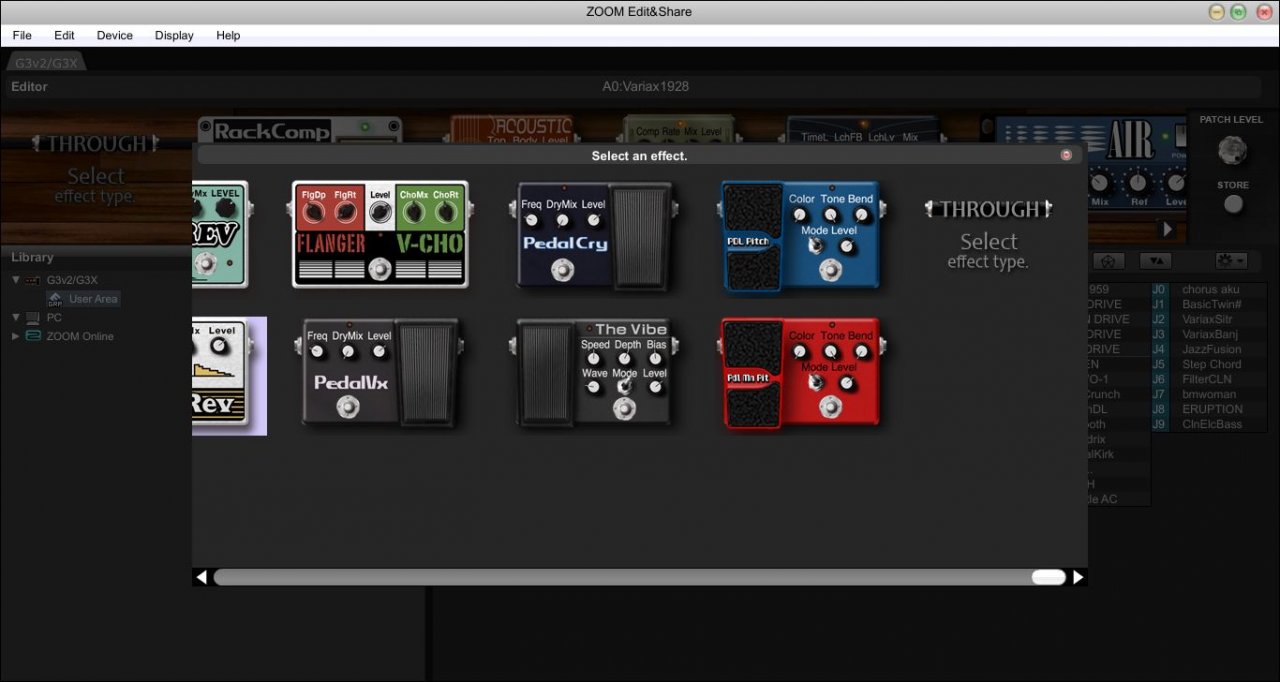
Task: Click the Freq knob on the PedalCry pedal
Action: pos(531,220)
